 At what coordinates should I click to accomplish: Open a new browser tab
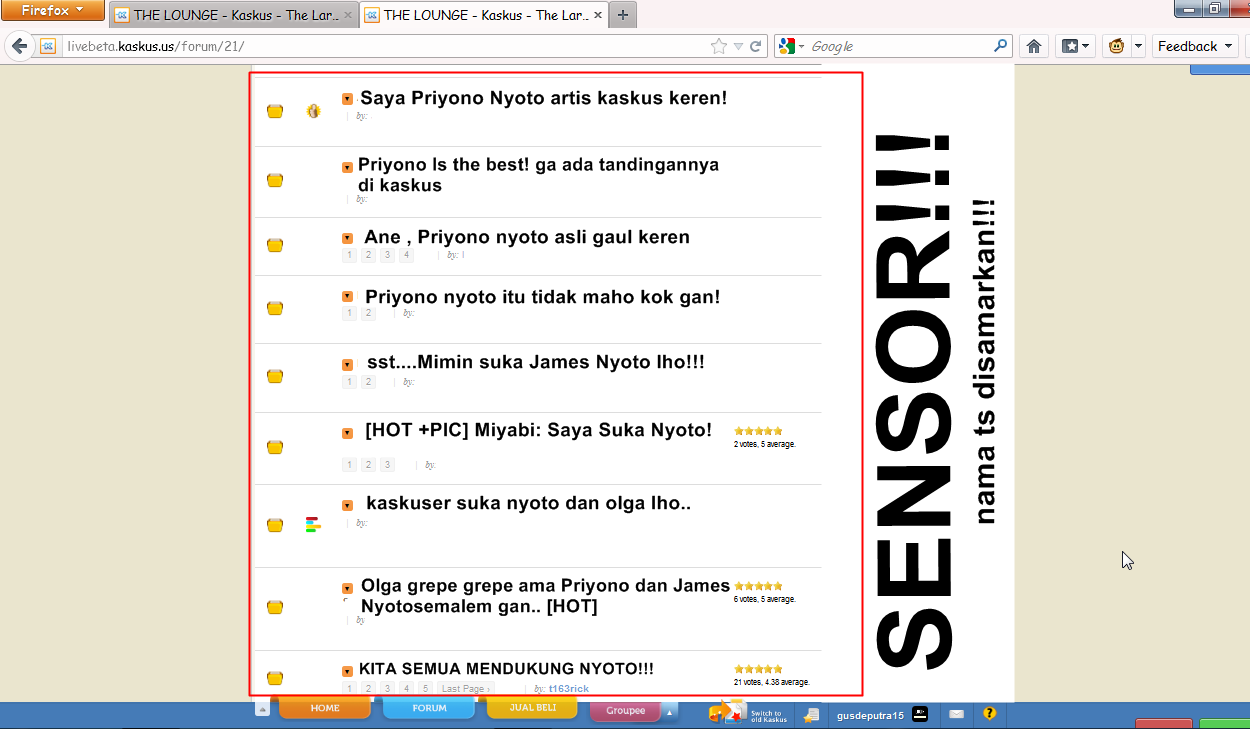point(622,15)
